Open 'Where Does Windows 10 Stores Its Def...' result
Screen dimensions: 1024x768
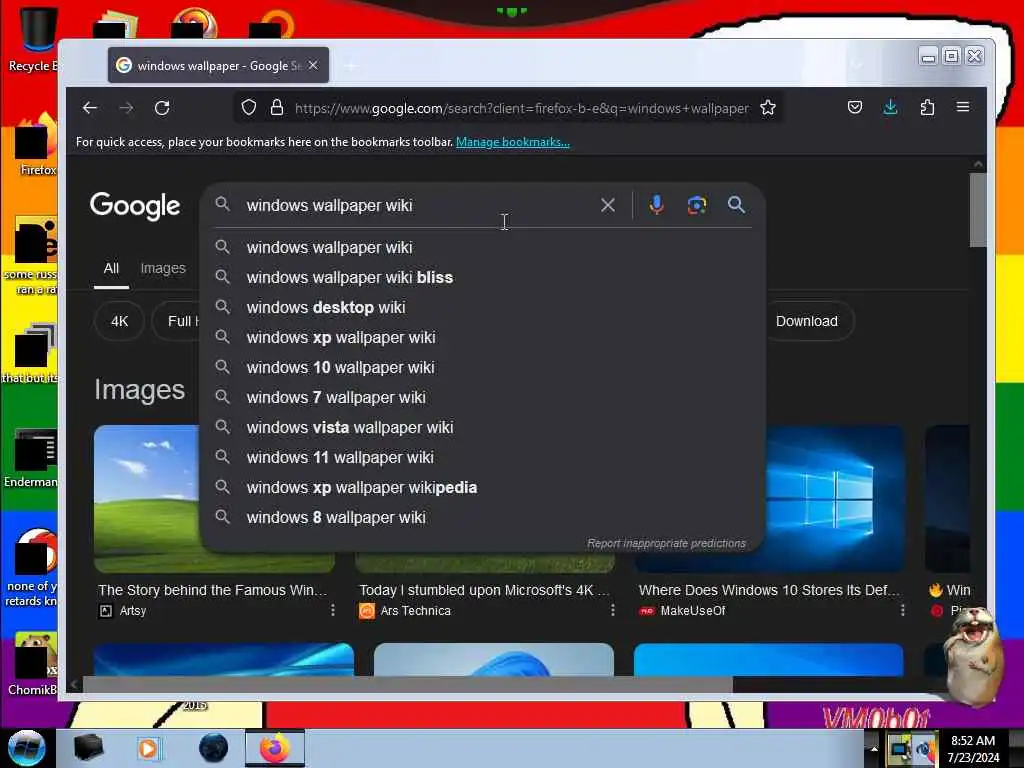[x=769, y=590]
